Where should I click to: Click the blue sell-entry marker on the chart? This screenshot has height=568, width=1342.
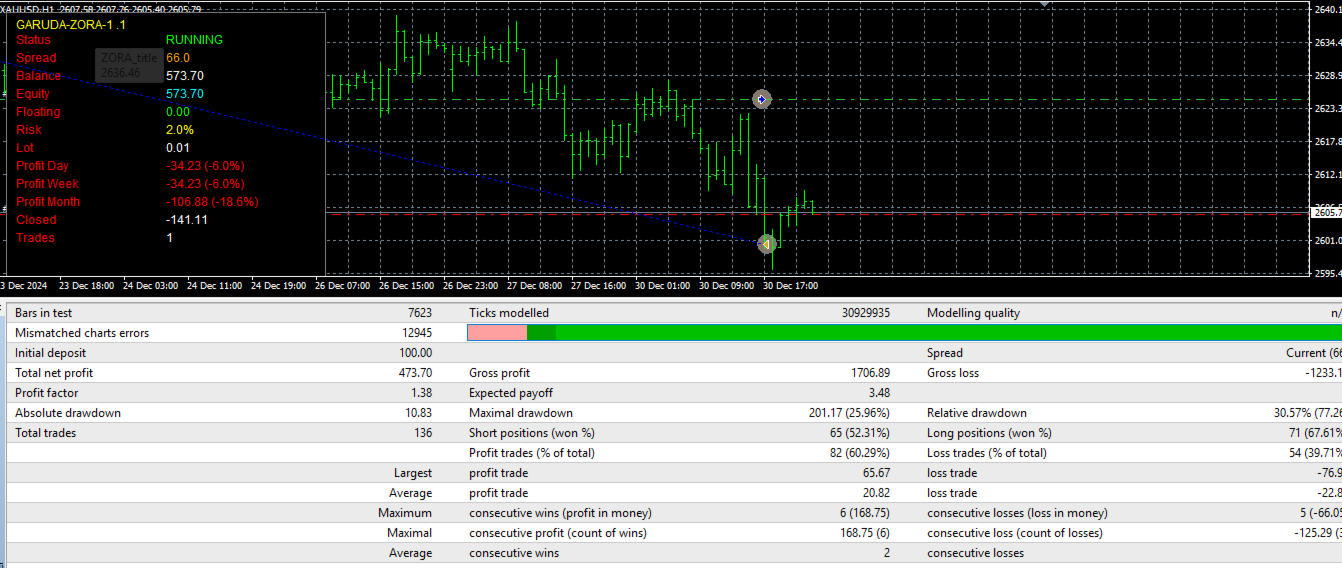pyautogui.click(x=762, y=99)
